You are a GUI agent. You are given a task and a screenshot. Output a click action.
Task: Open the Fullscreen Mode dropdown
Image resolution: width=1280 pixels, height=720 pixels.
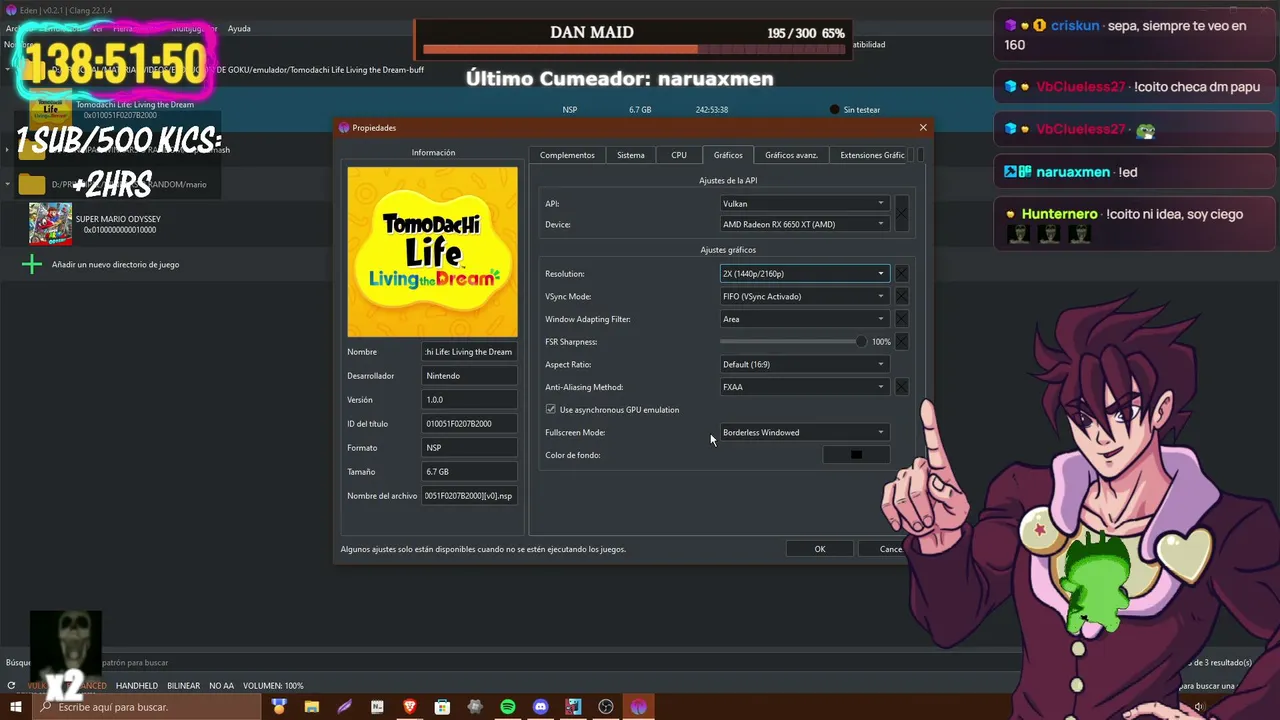tap(804, 432)
